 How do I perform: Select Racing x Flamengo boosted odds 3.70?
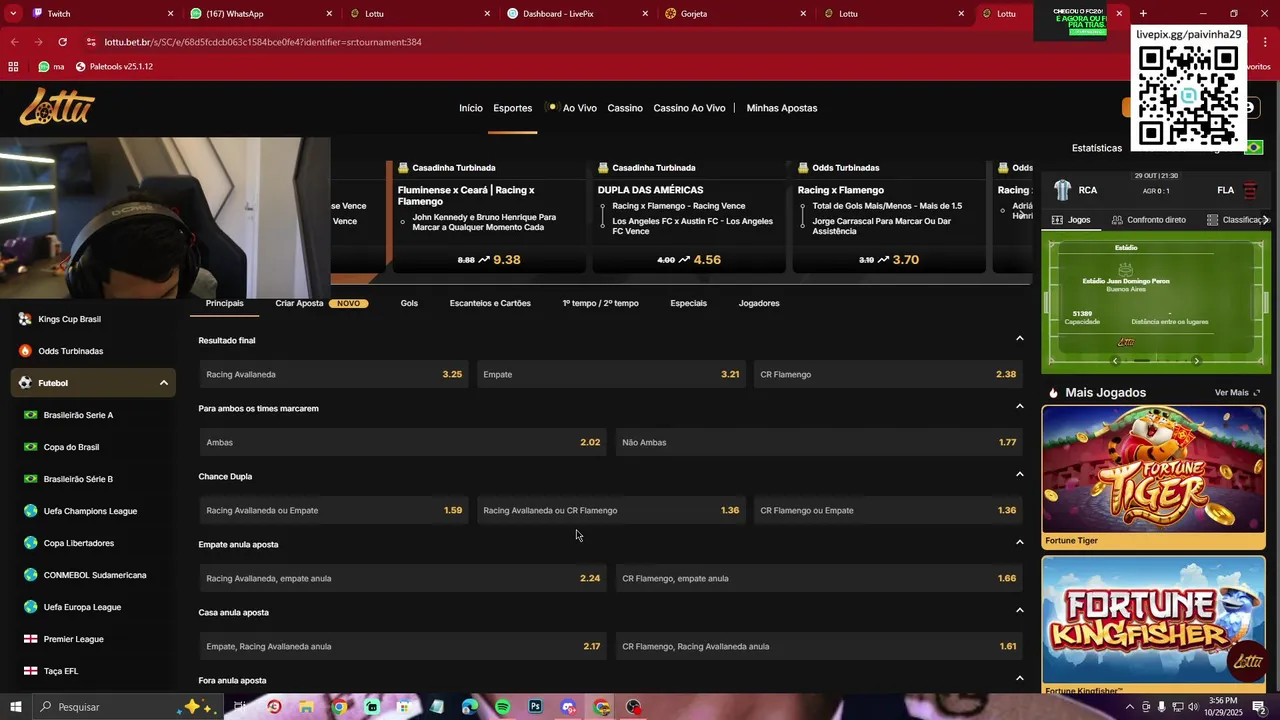pos(889,259)
